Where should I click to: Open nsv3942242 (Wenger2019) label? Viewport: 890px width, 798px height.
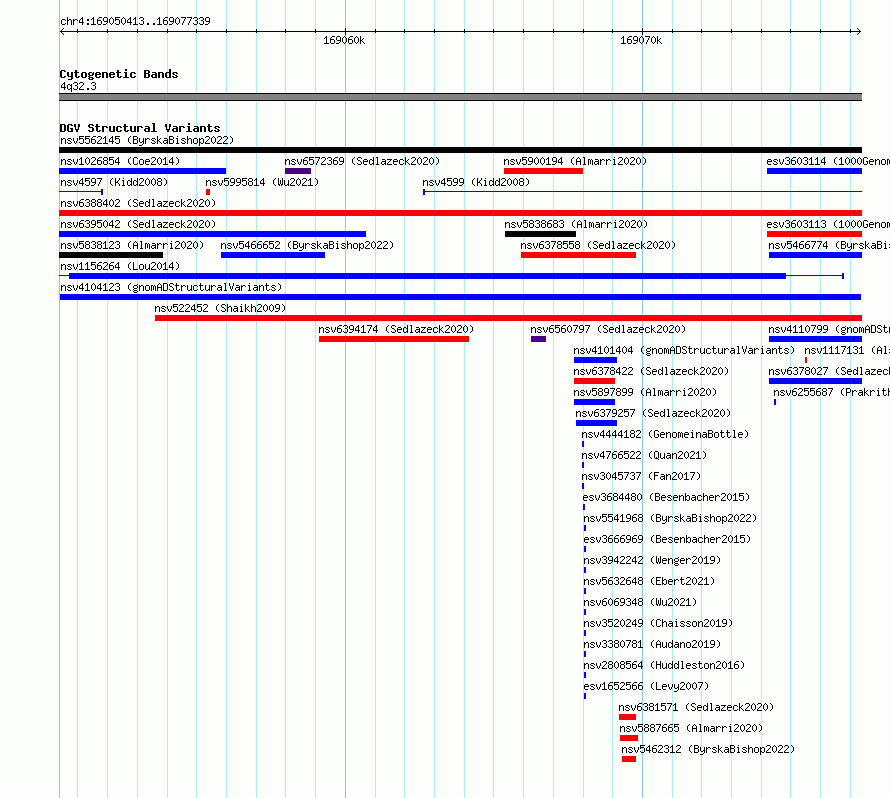click(652, 560)
